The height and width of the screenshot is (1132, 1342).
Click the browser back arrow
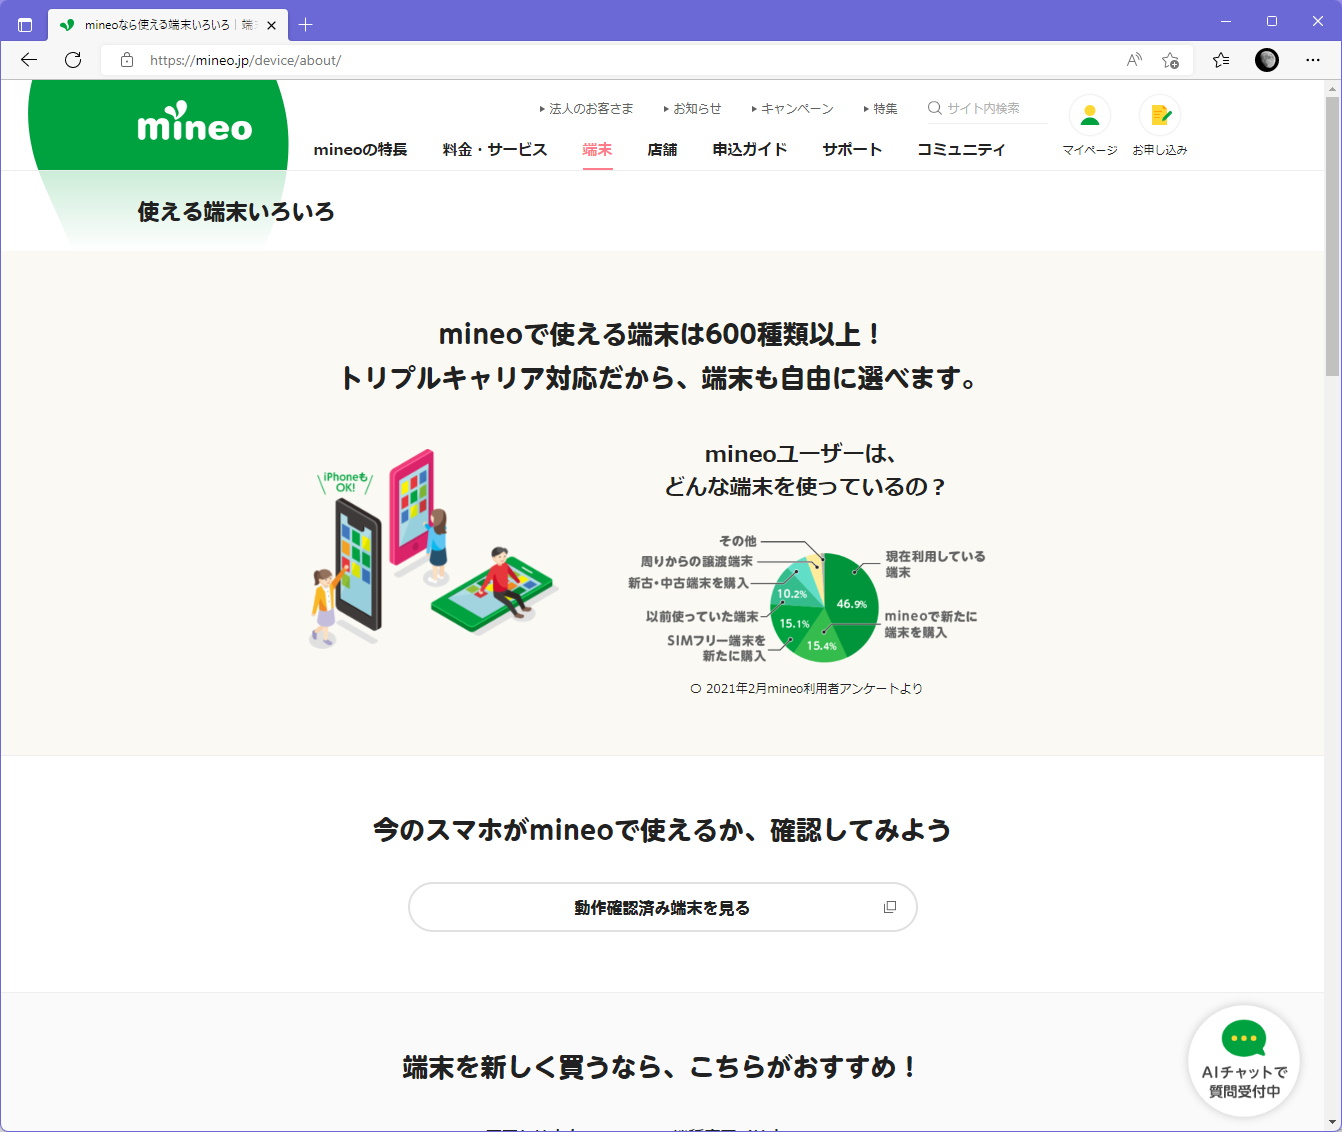pyautogui.click(x=28, y=60)
